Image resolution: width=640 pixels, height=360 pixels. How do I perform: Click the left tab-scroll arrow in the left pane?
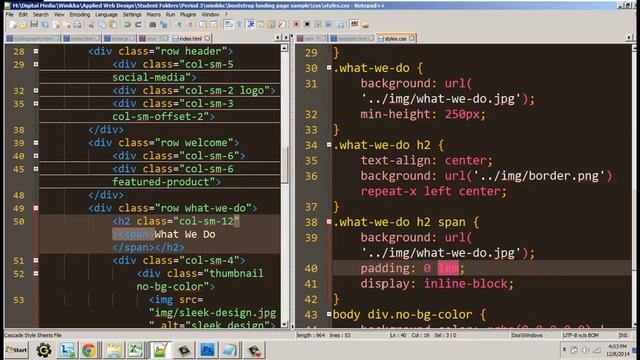(278, 38)
